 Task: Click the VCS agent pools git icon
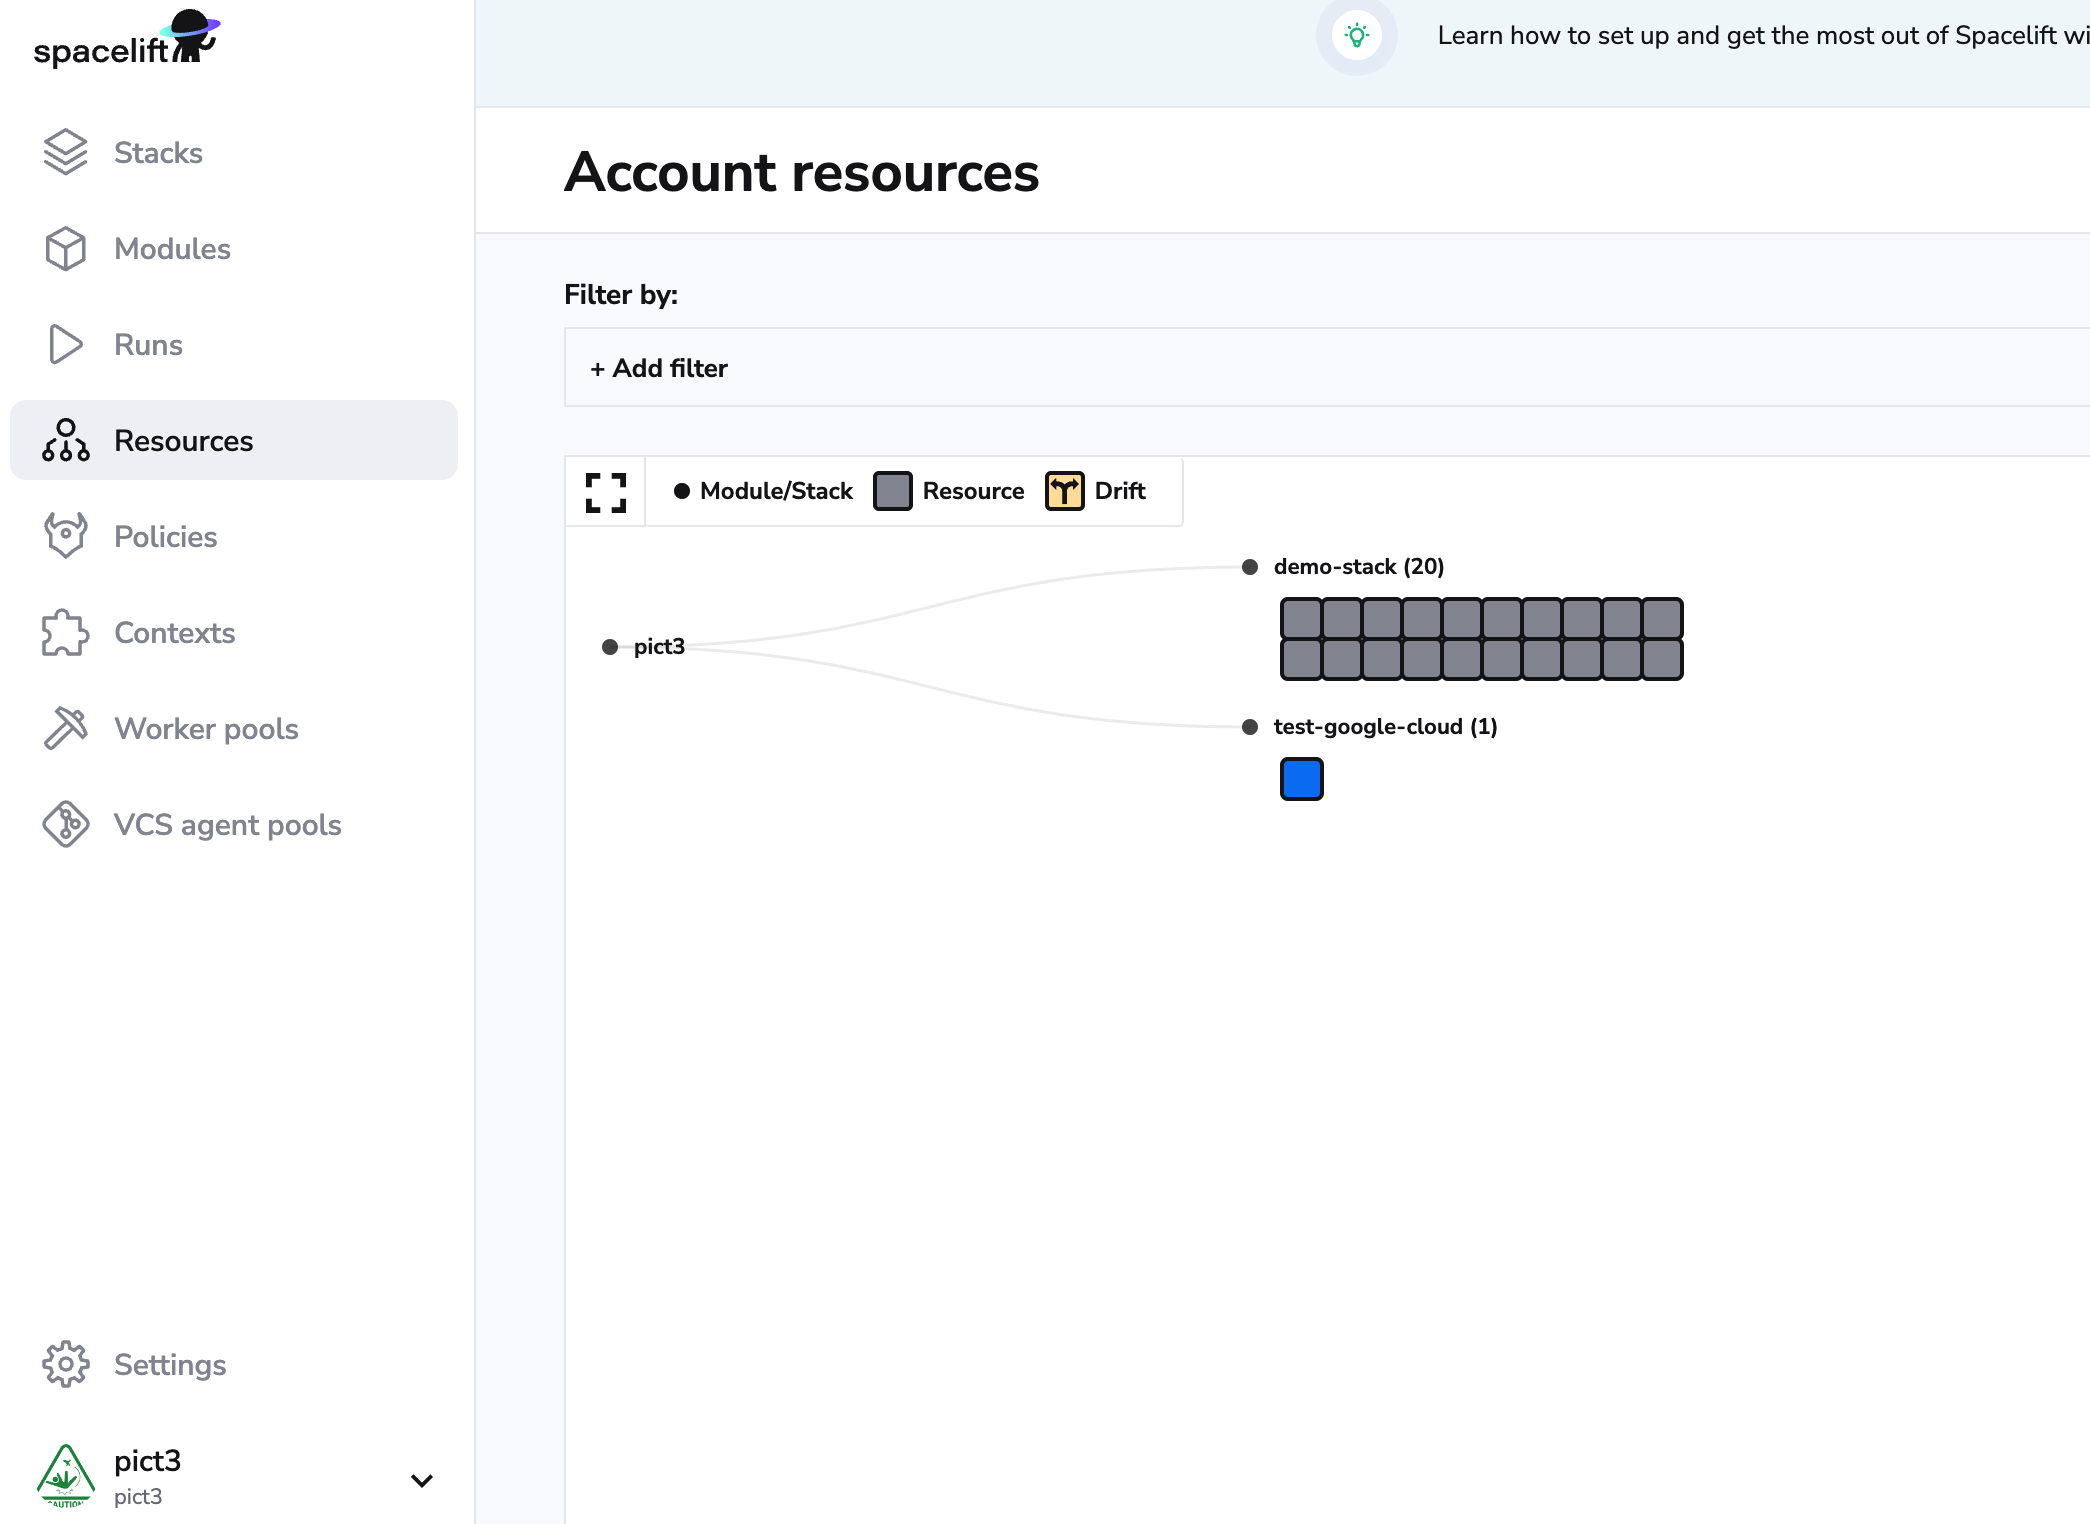click(x=66, y=824)
